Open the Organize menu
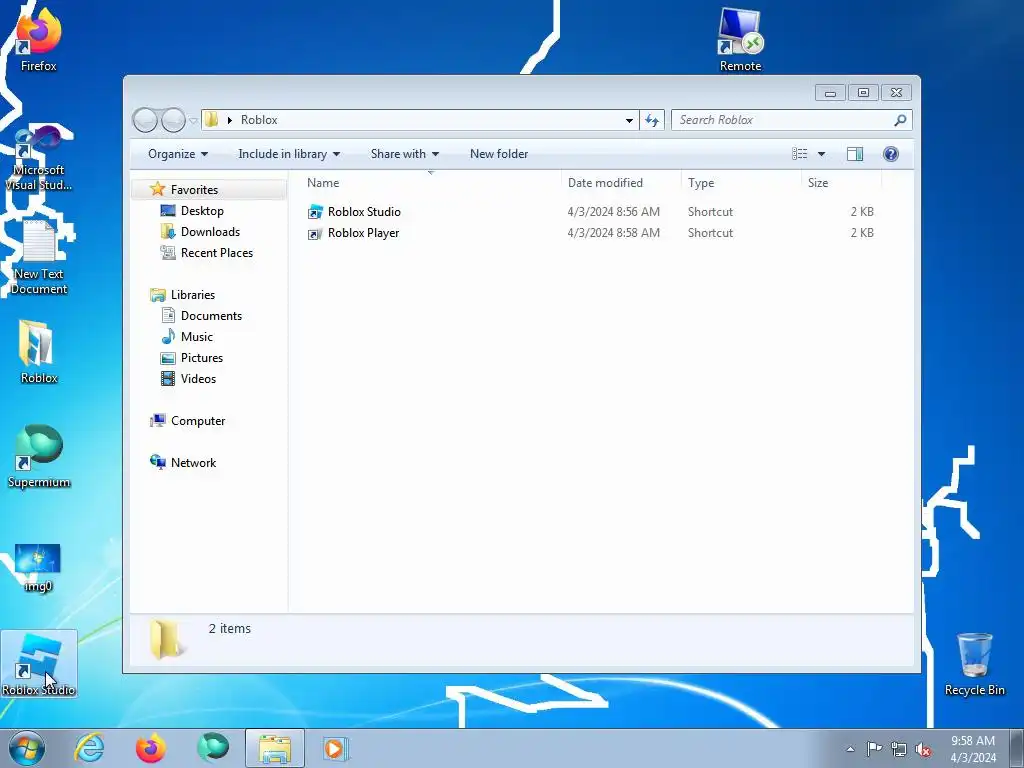This screenshot has width=1024, height=768. pos(178,154)
